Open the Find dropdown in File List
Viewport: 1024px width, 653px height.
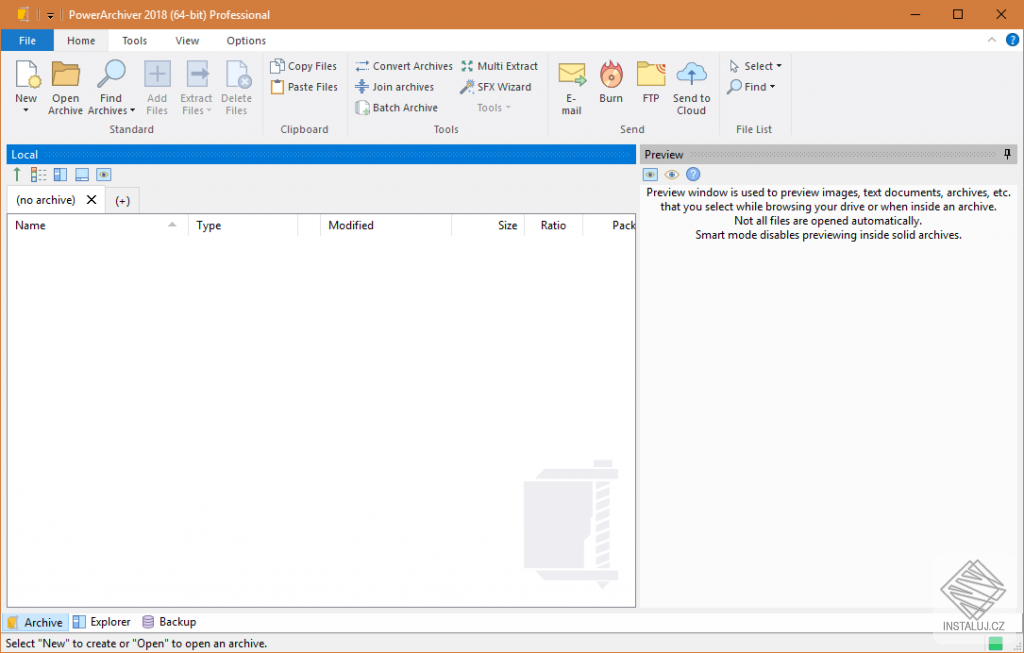tap(752, 87)
